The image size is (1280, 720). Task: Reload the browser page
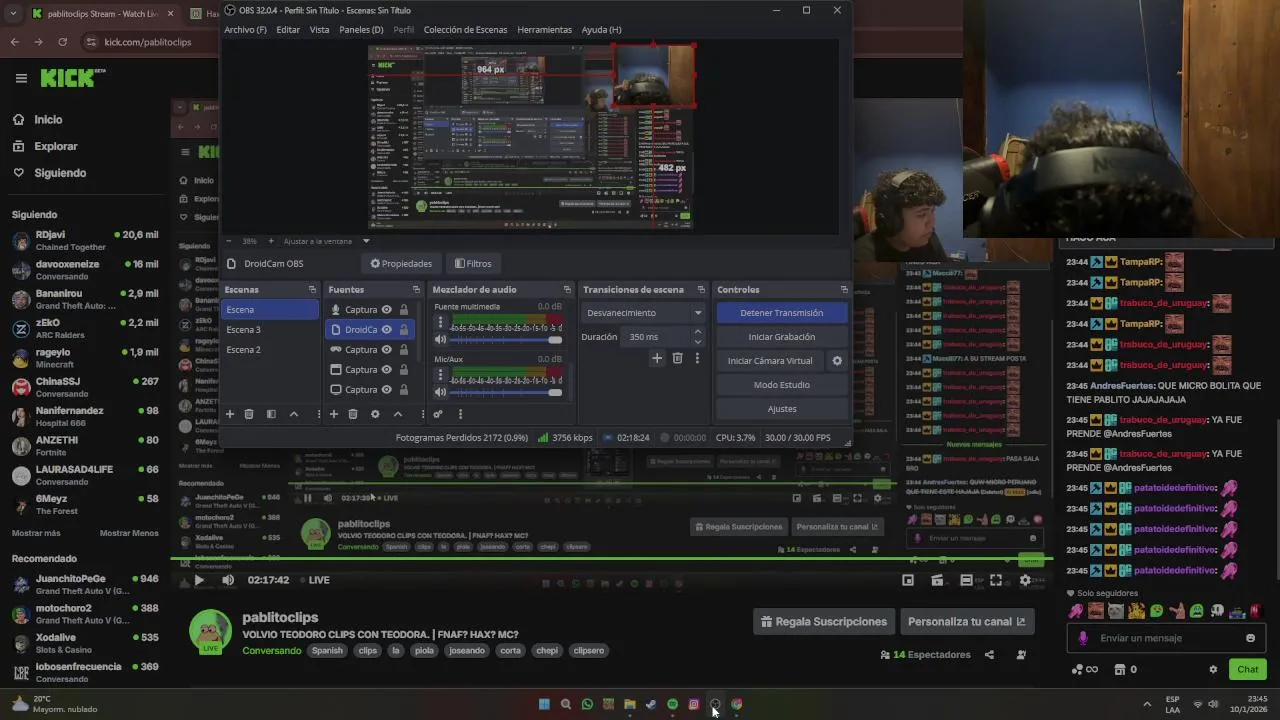click(x=62, y=42)
